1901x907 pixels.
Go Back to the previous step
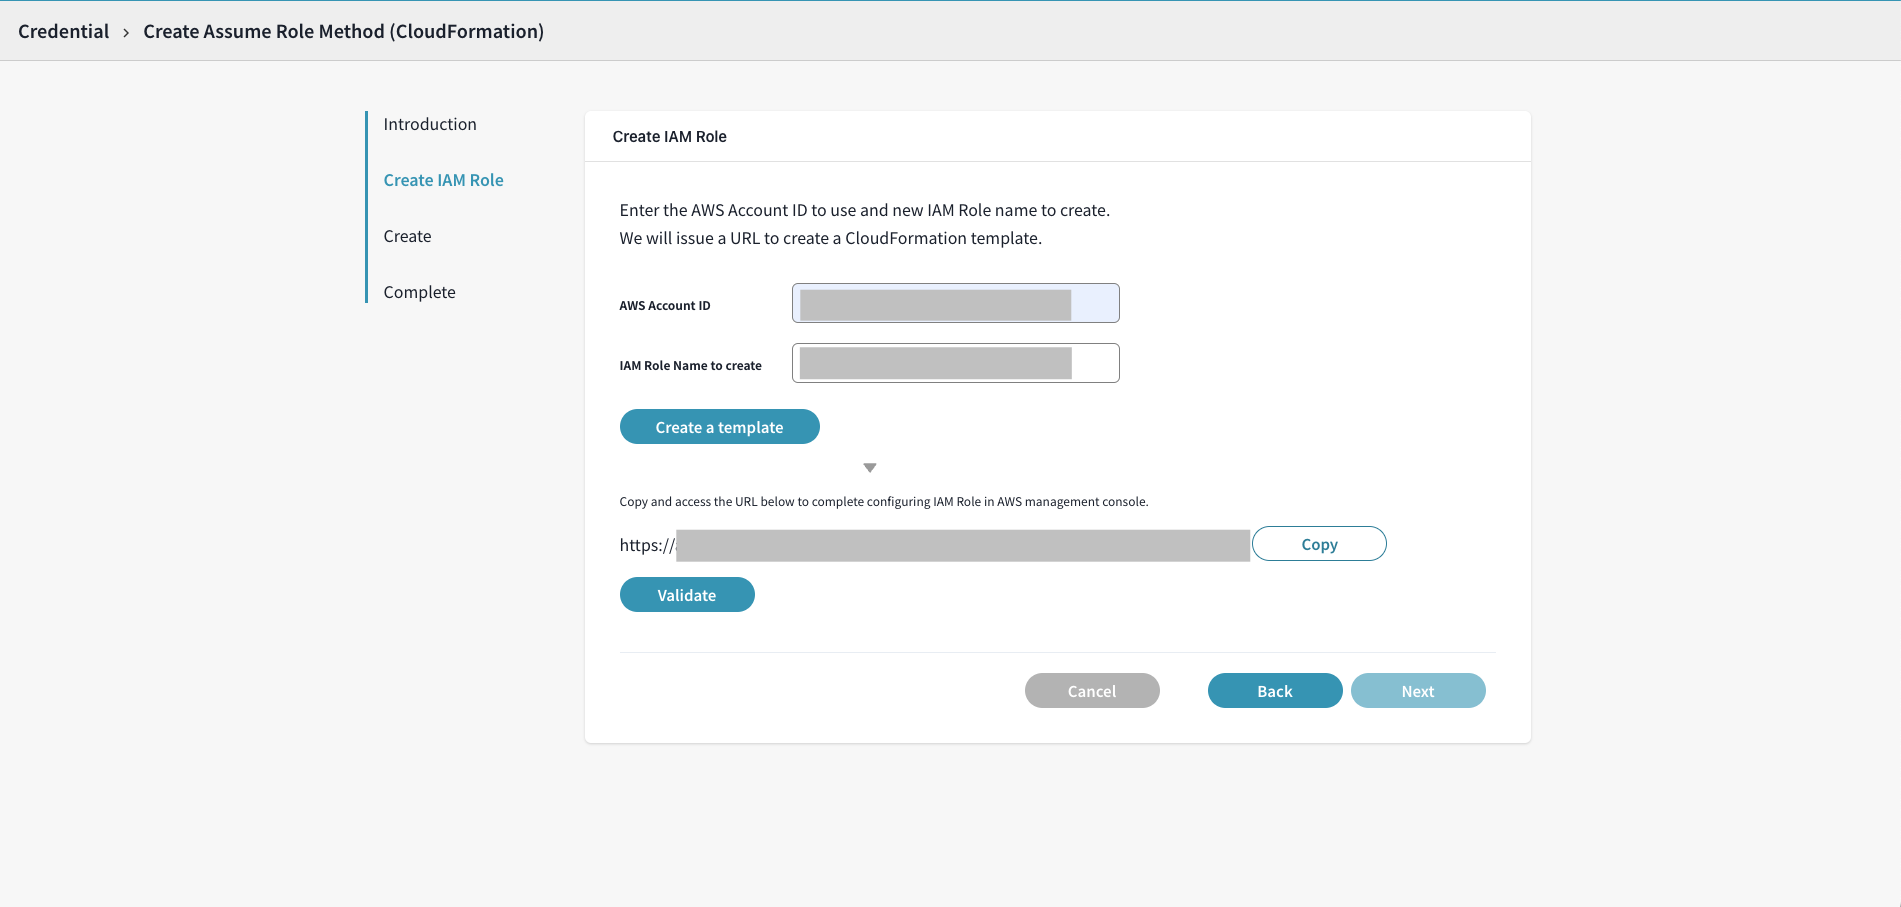[x=1275, y=691]
